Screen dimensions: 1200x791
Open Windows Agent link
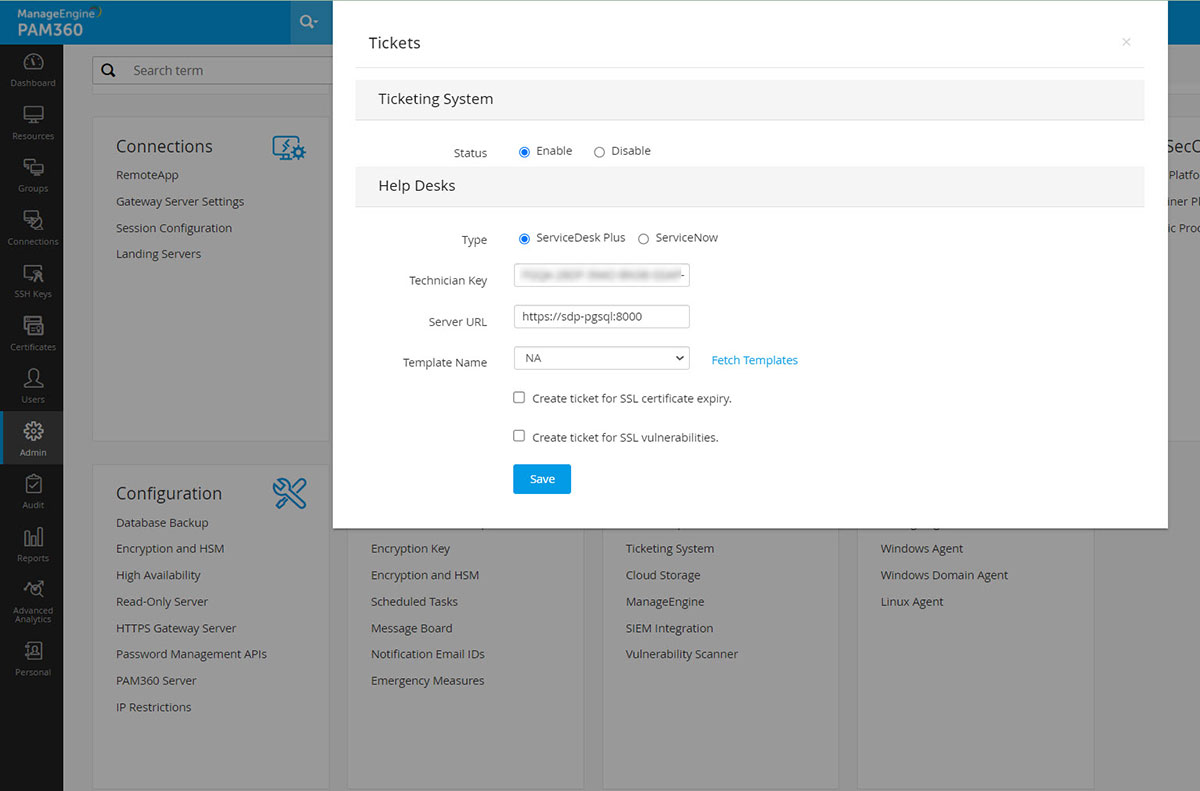coord(922,549)
